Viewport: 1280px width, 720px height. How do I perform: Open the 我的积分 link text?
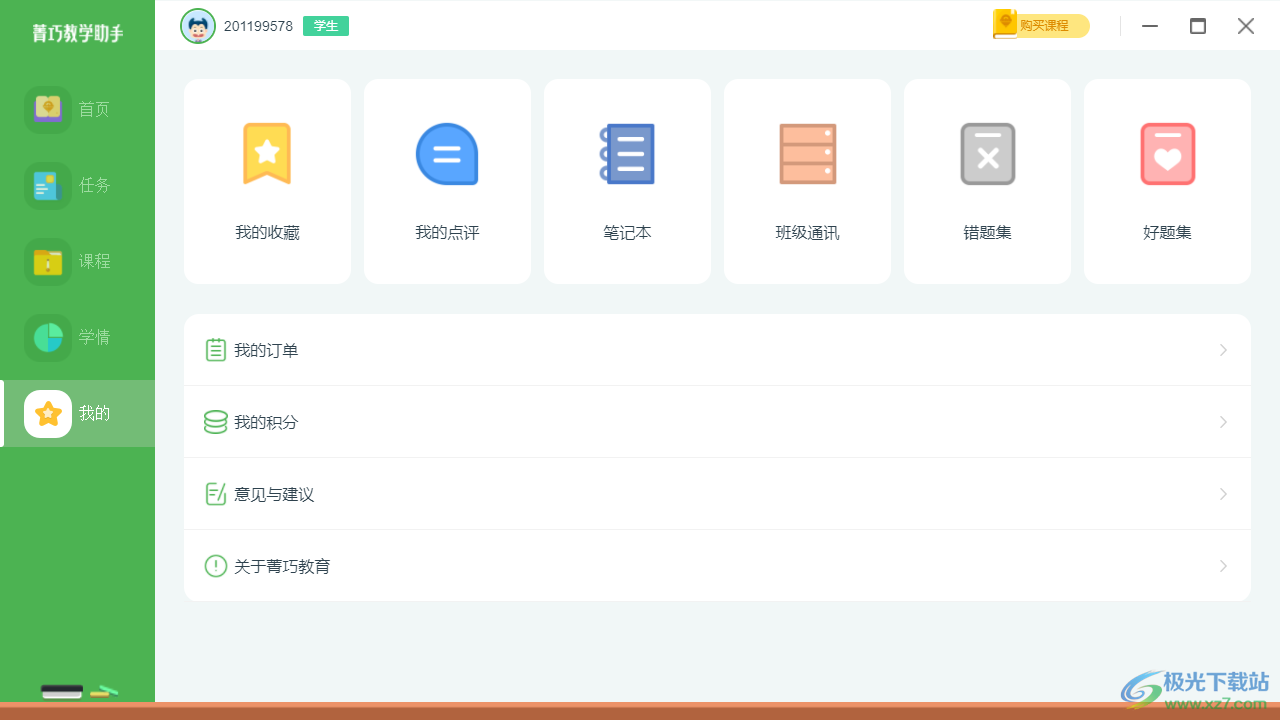266,422
